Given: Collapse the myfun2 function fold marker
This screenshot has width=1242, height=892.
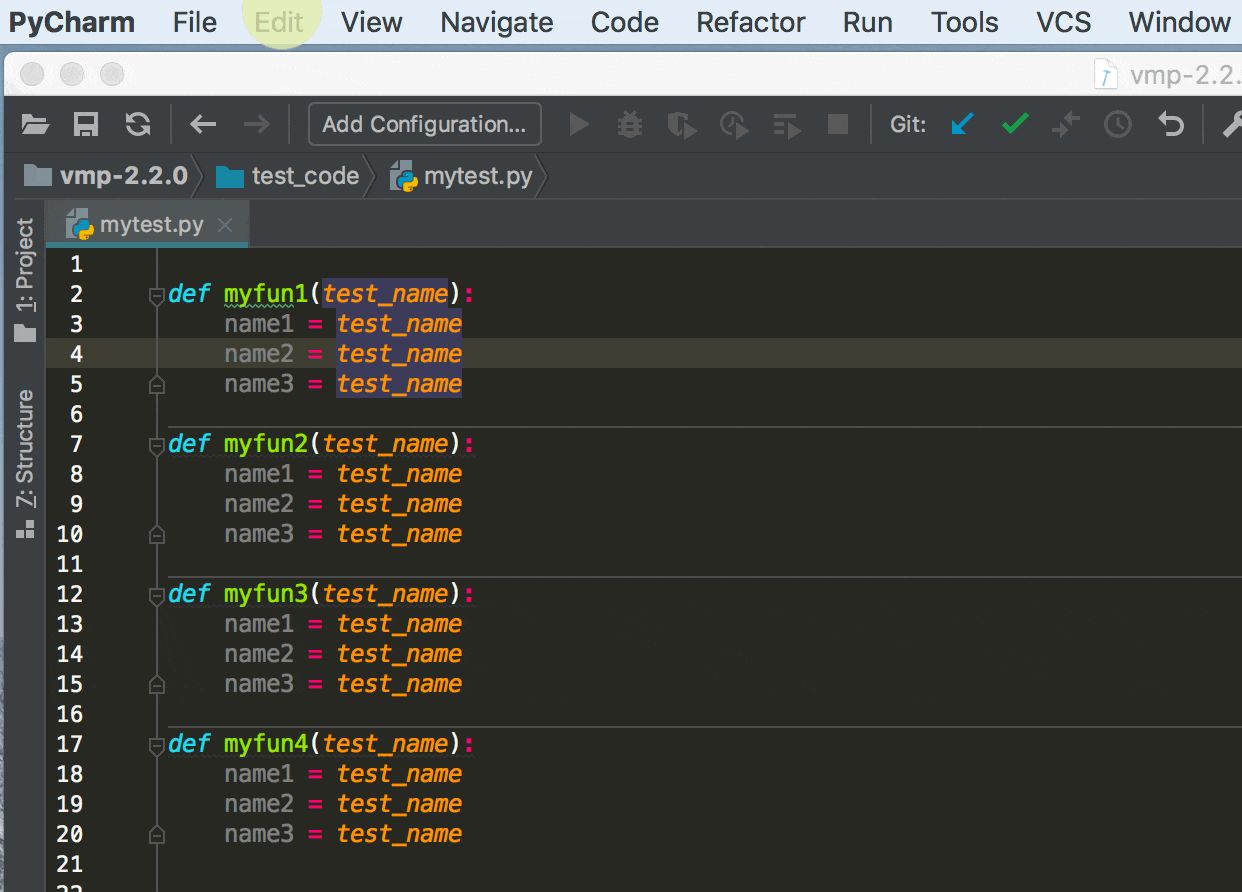Looking at the screenshot, I should pos(156,445).
